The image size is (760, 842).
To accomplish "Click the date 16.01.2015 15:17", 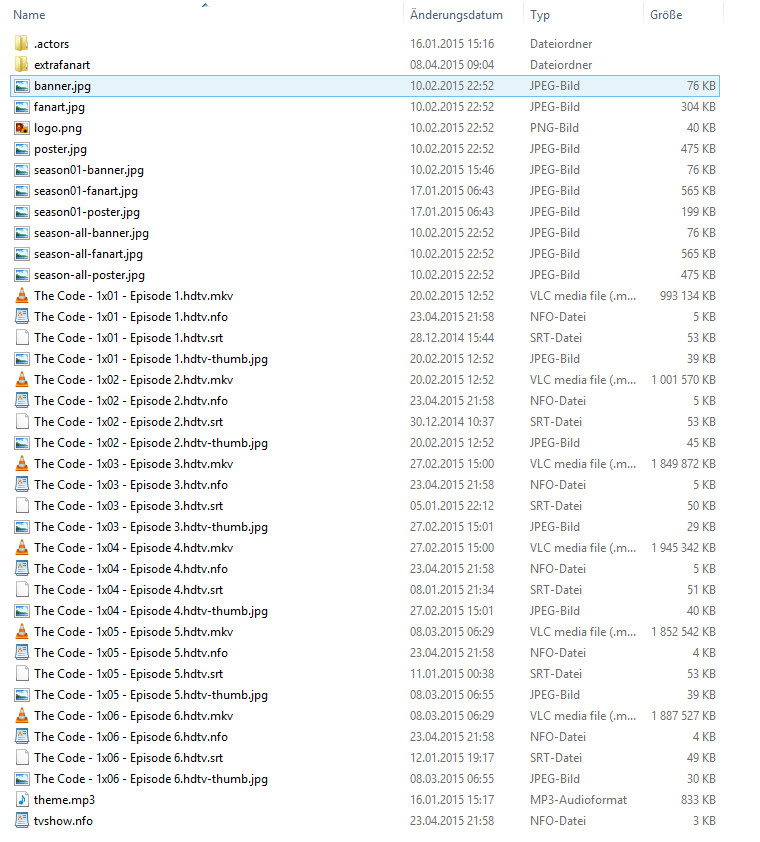I will (x=452, y=800).
